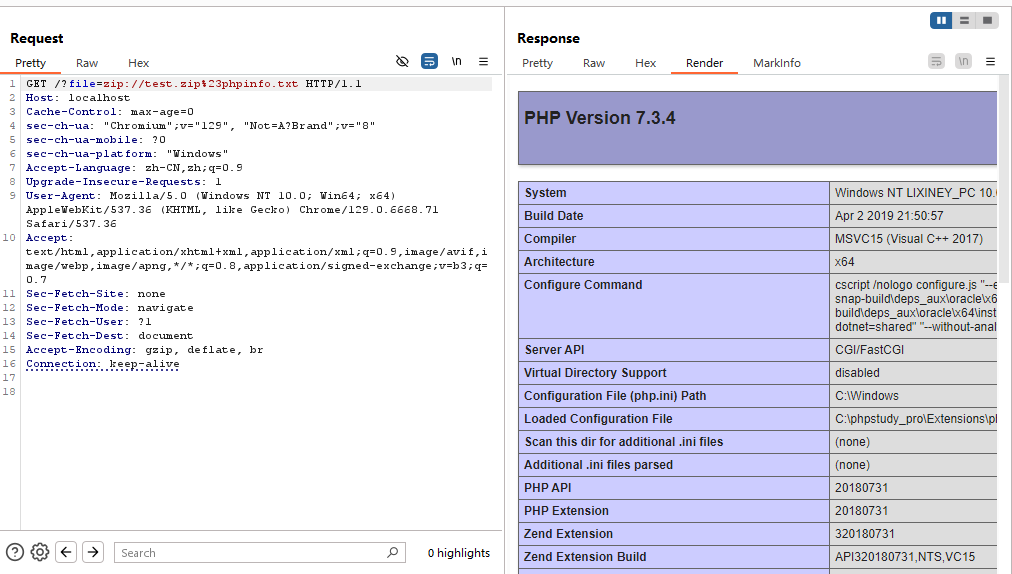Click the magnifier icon in search box
This screenshot has height=574, width=1012.
[392, 552]
